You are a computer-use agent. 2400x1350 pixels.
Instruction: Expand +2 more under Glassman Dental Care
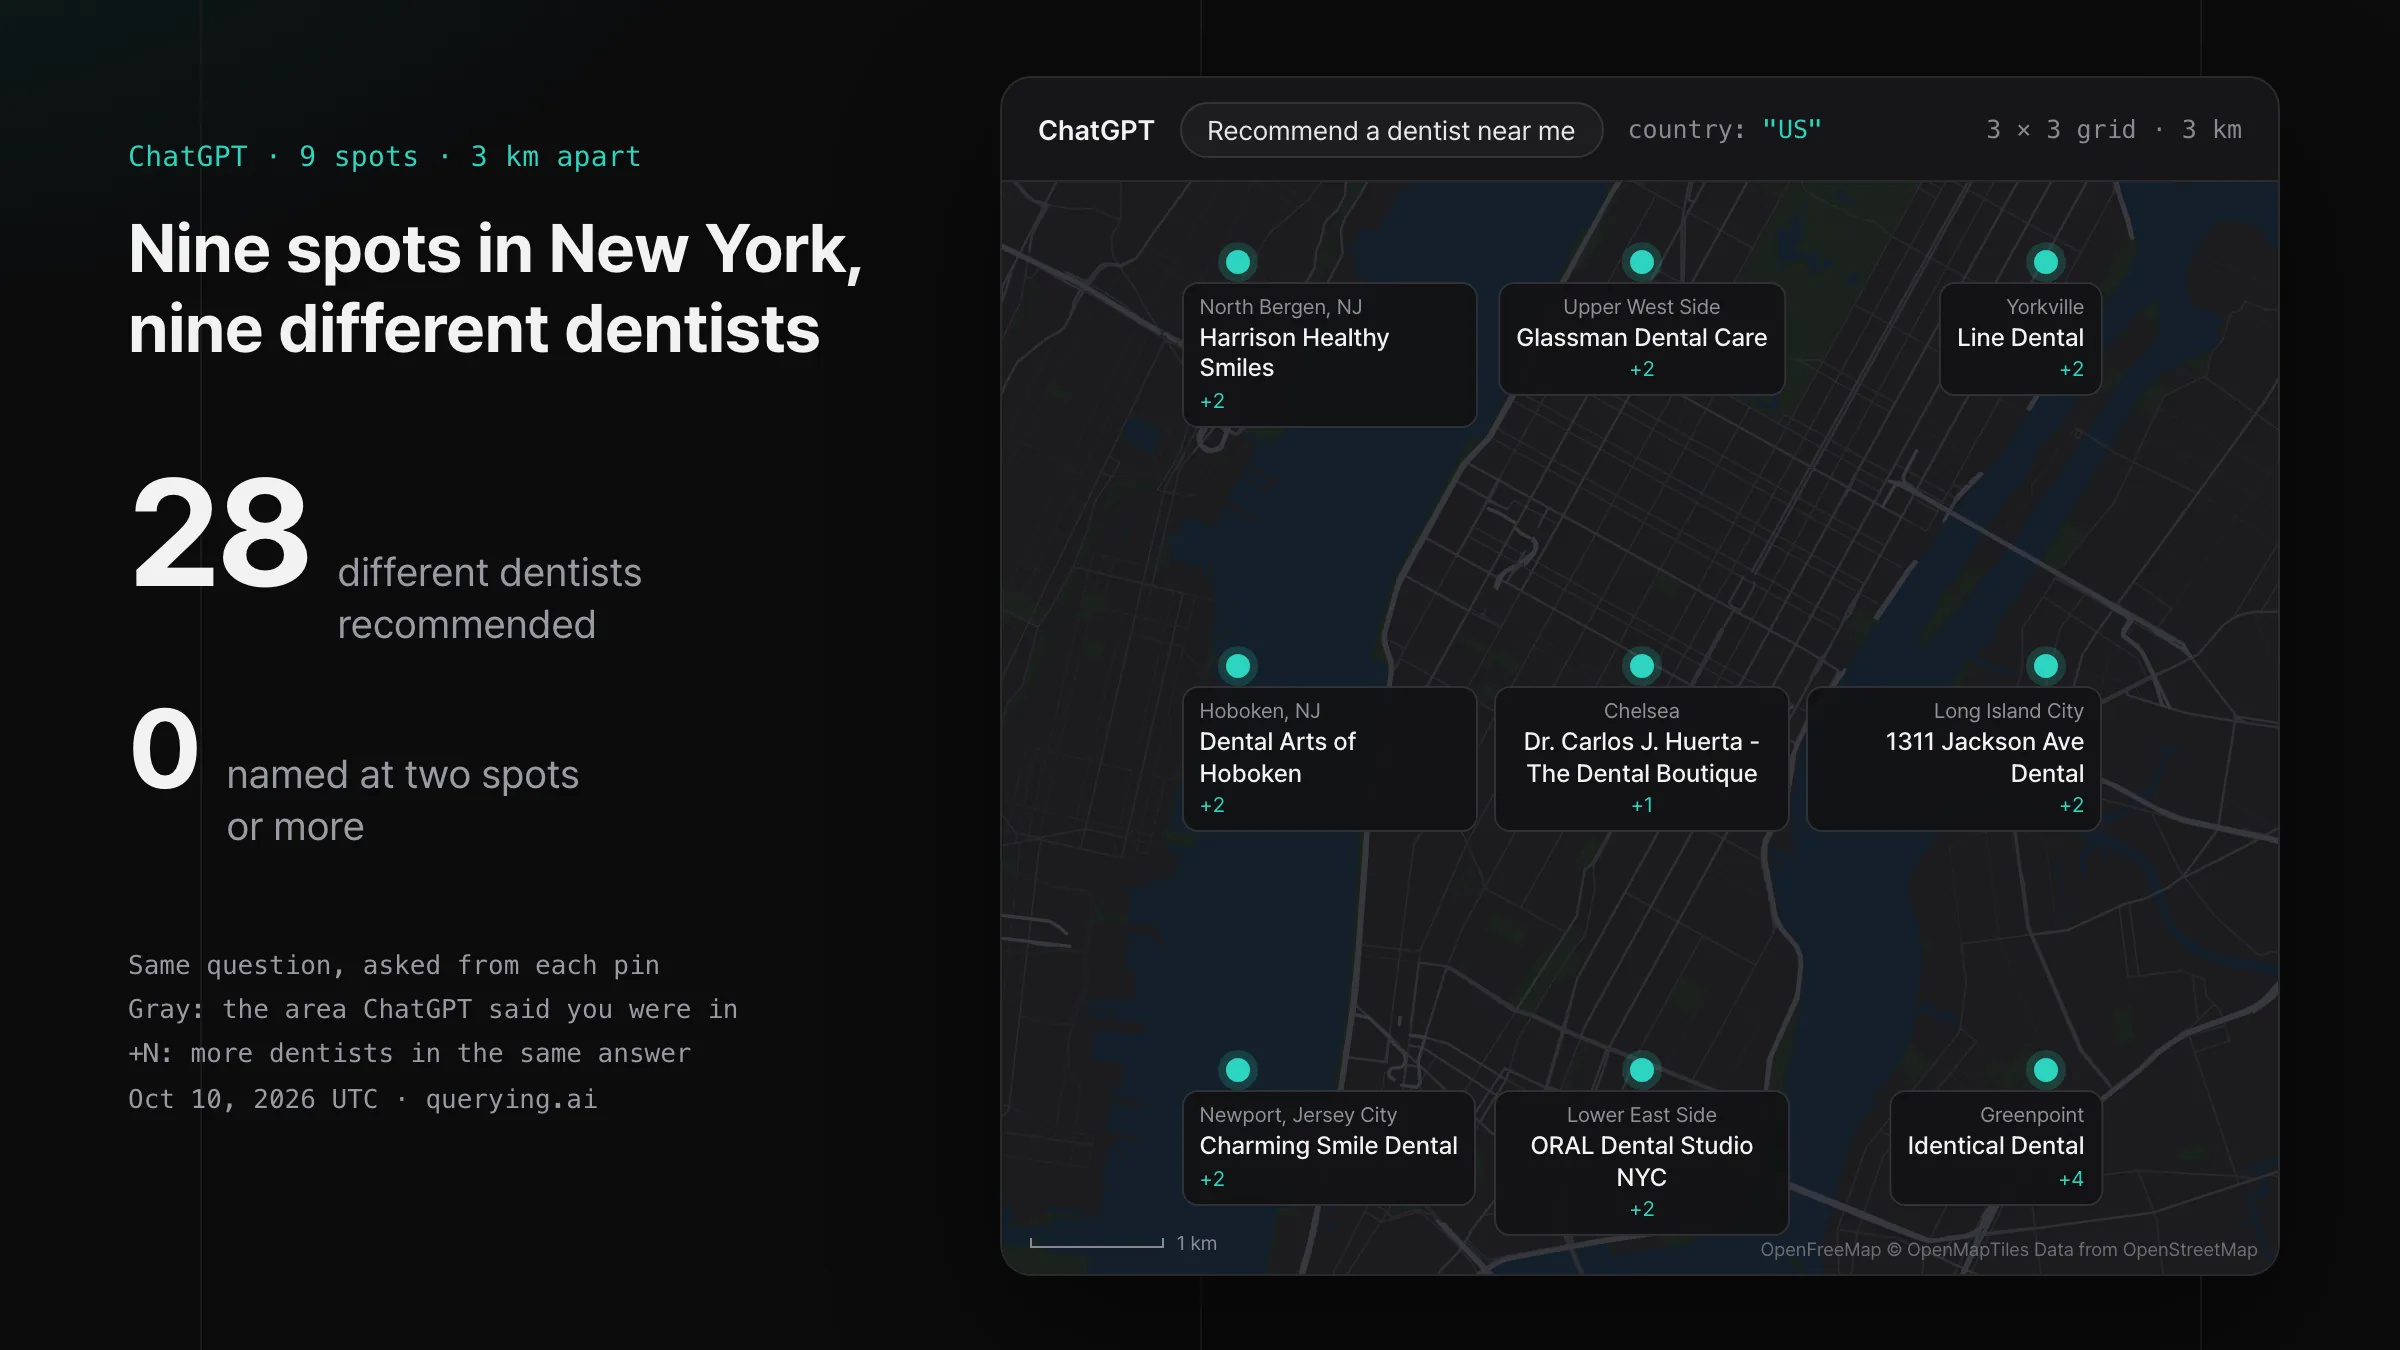tap(1642, 370)
